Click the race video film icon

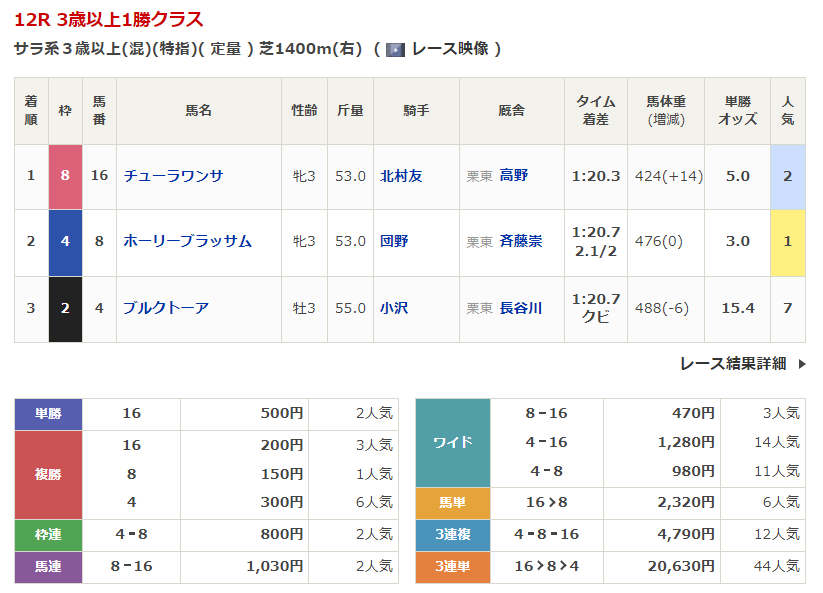click(x=395, y=49)
